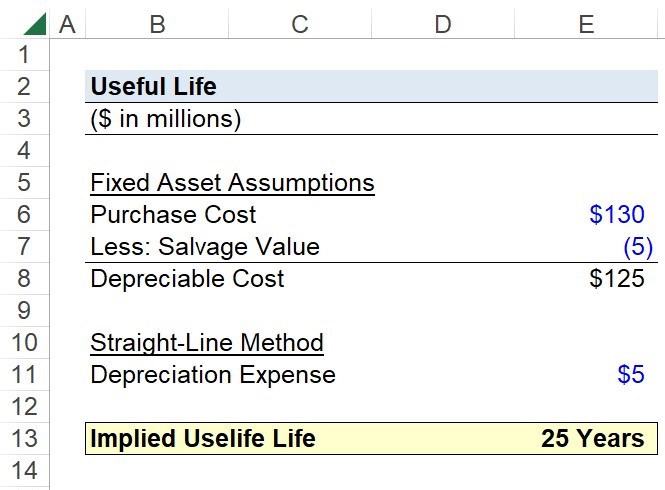
Task: Select column D header
Action: [443, 24]
